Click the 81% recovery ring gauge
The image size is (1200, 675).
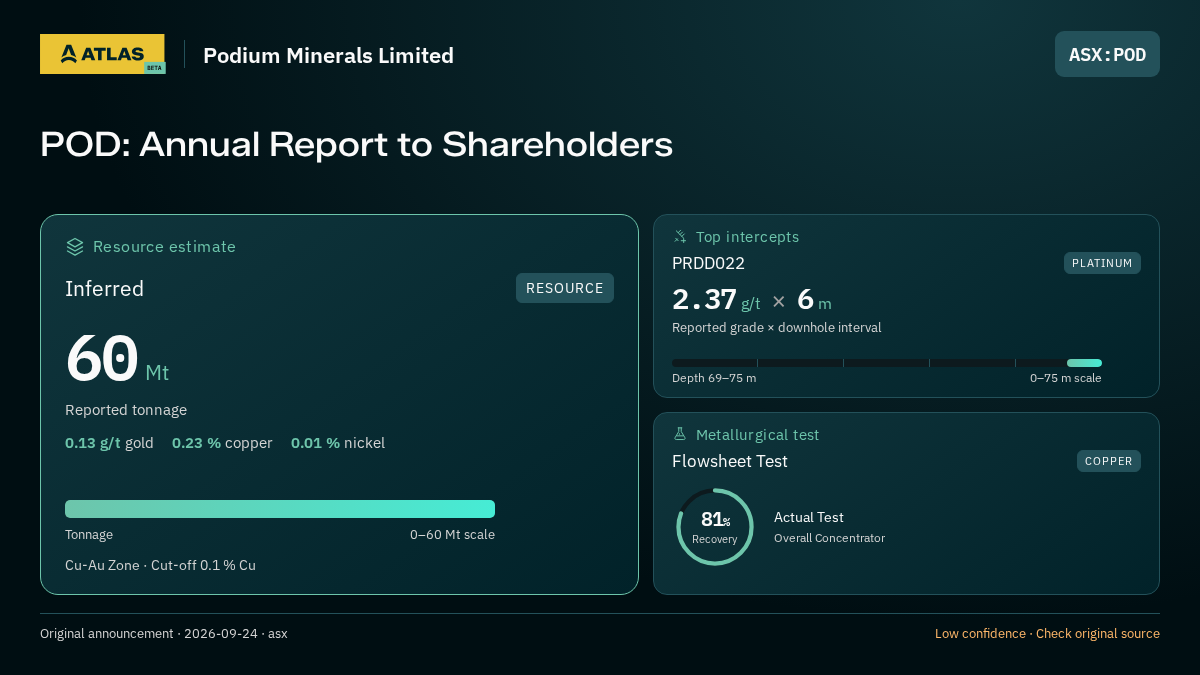pyautogui.click(x=715, y=527)
